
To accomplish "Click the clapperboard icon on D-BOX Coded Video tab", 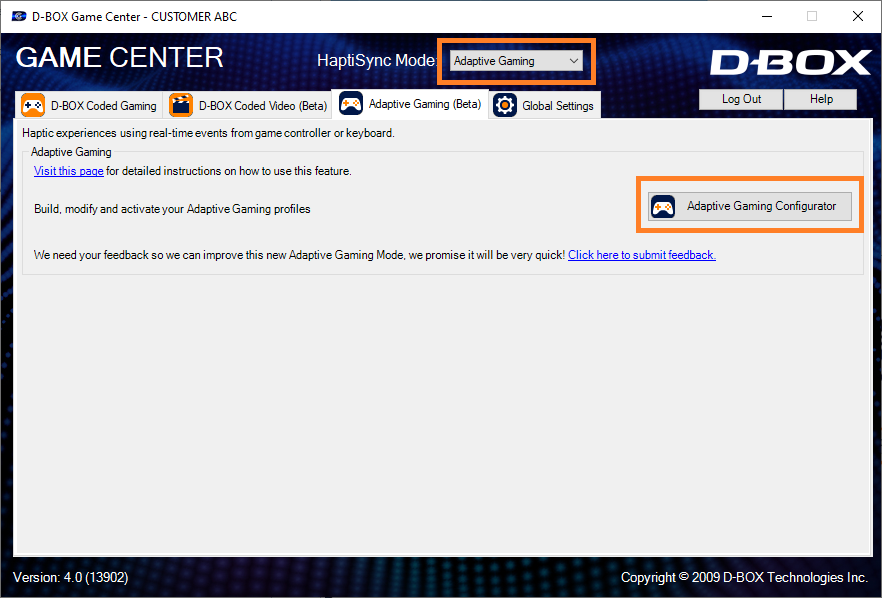I will click(181, 104).
